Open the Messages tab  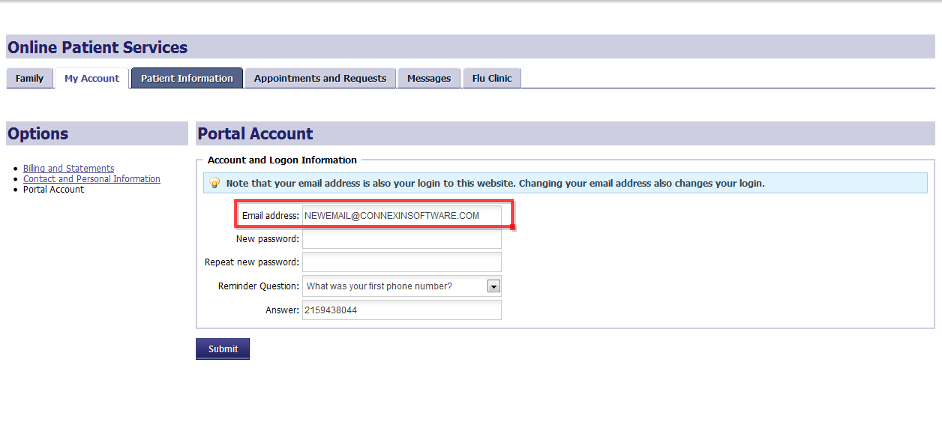point(429,78)
